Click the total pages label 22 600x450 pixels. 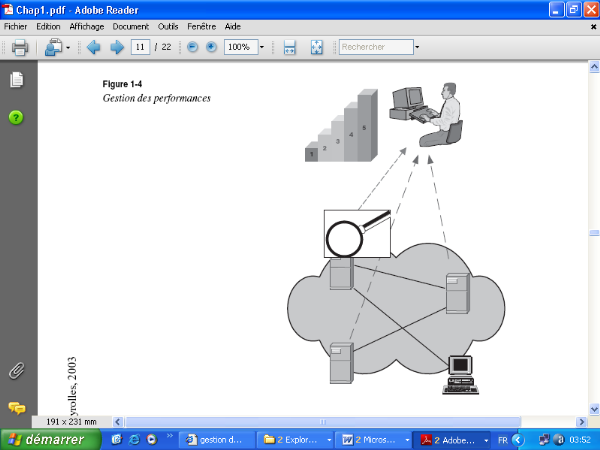pyautogui.click(x=166, y=47)
